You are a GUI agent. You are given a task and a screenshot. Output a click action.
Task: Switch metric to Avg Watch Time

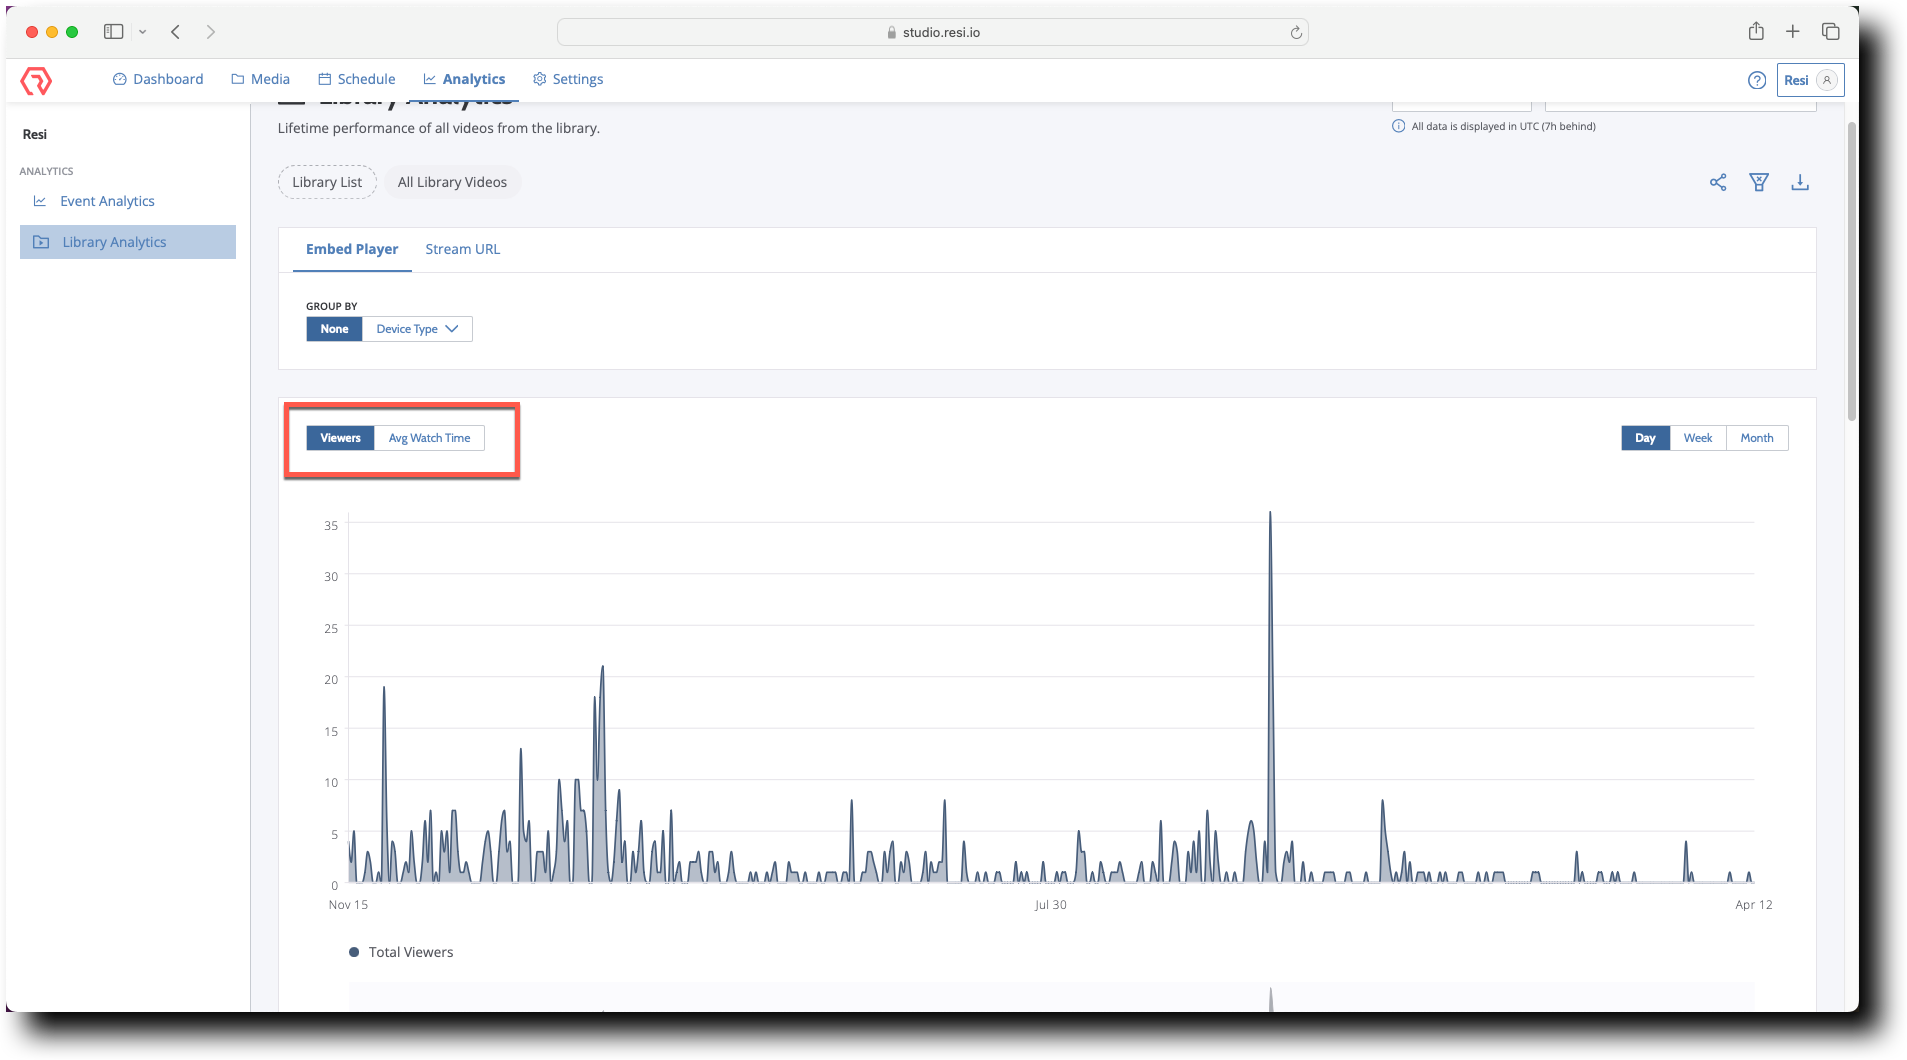click(x=429, y=438)
